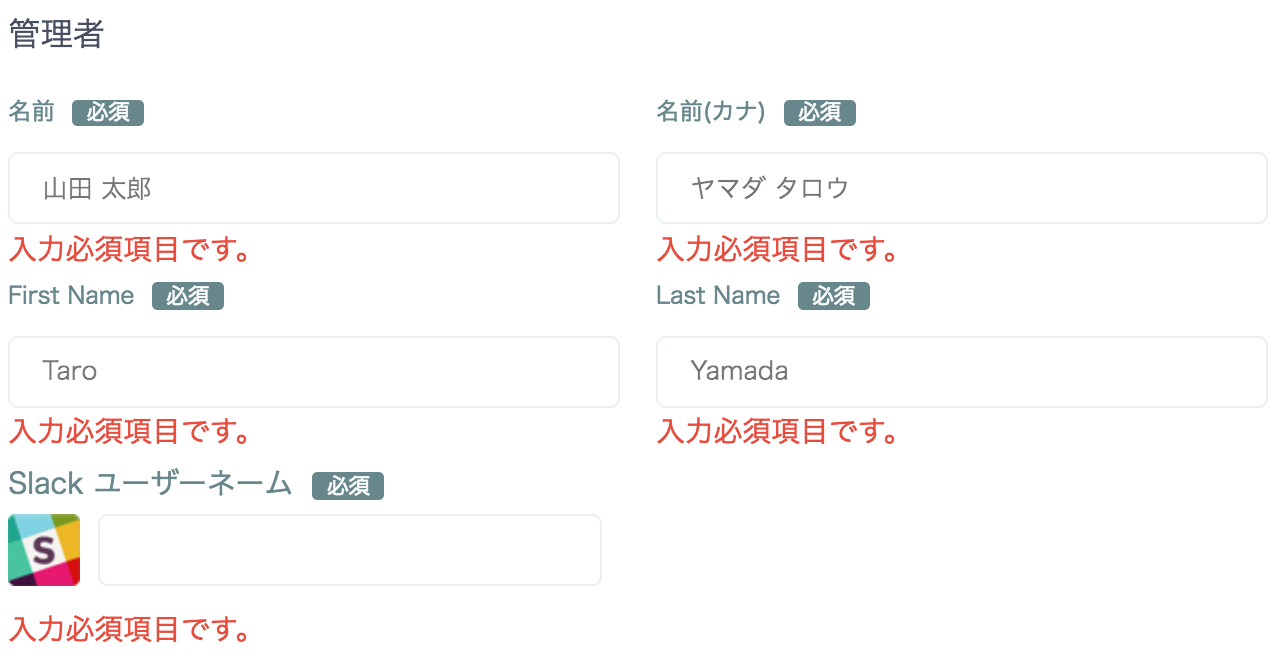This screenshot has width=1282, height=658.
Task: Click the error message below the Last Name field
Action: pyautogui.click(x=777, y=432)
